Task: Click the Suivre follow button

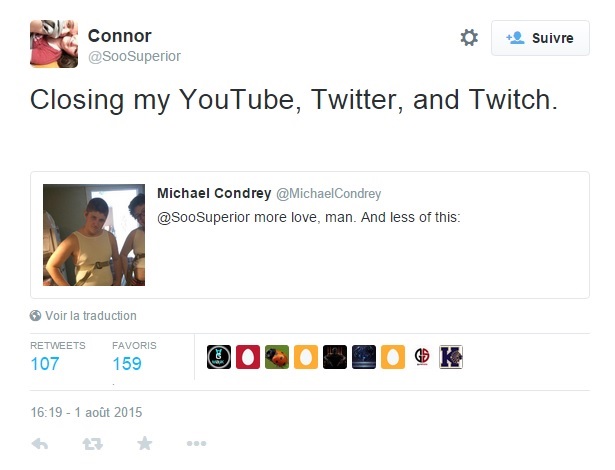Action: [x=540, y=38]
